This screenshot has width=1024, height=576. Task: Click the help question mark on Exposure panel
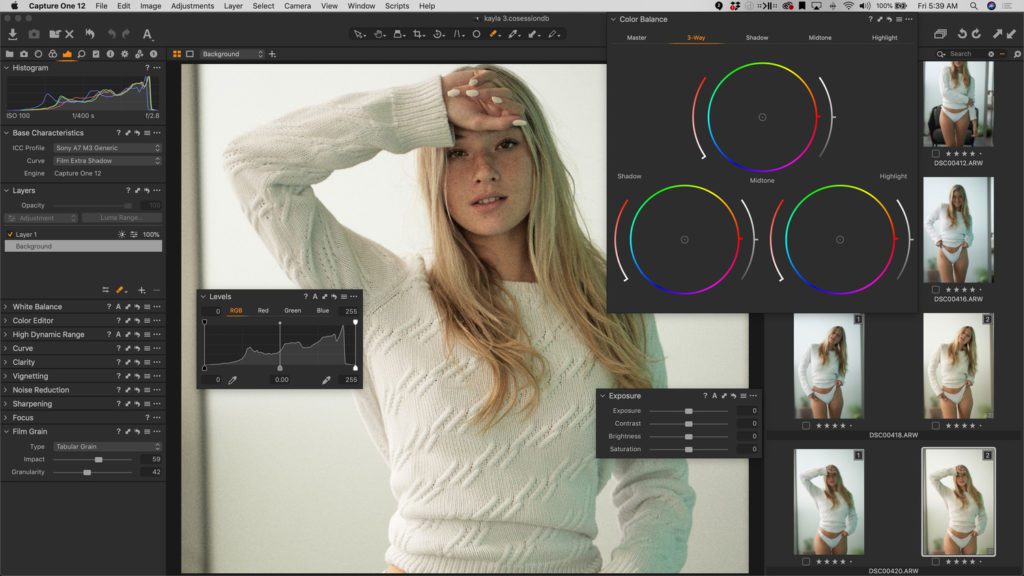coord(705,396)
